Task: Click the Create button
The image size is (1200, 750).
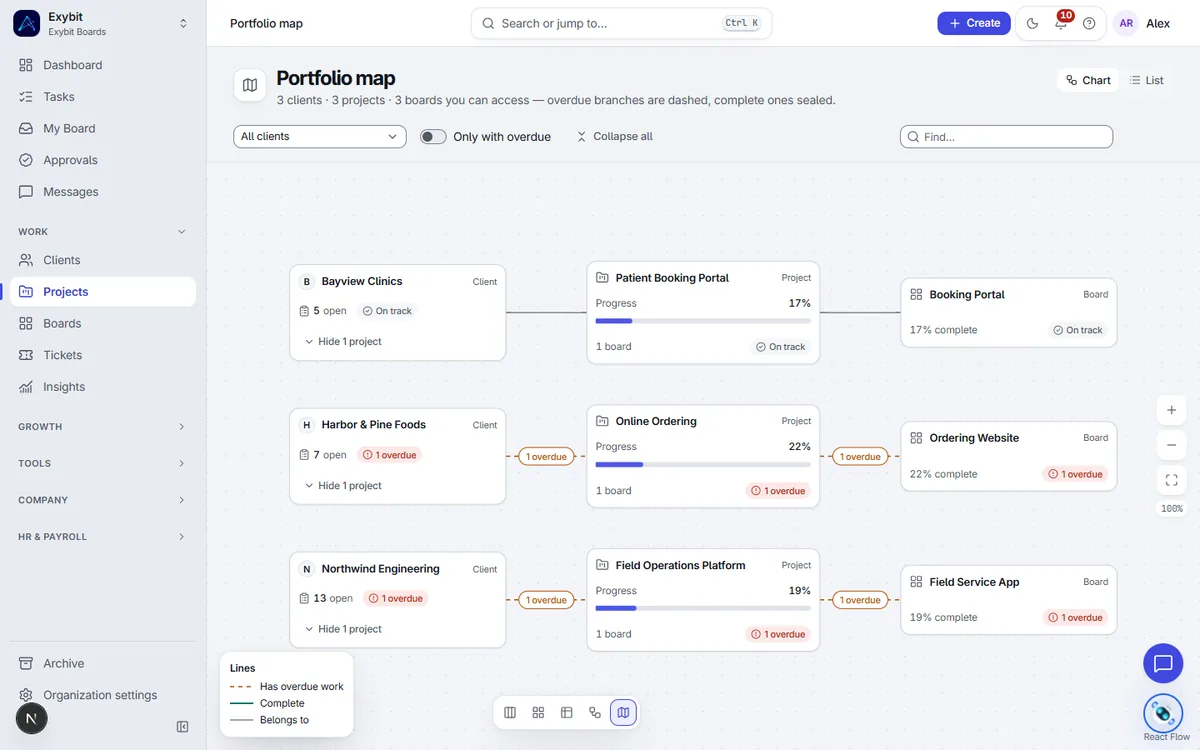Action: pyautogui.click(x=974, y=23)
